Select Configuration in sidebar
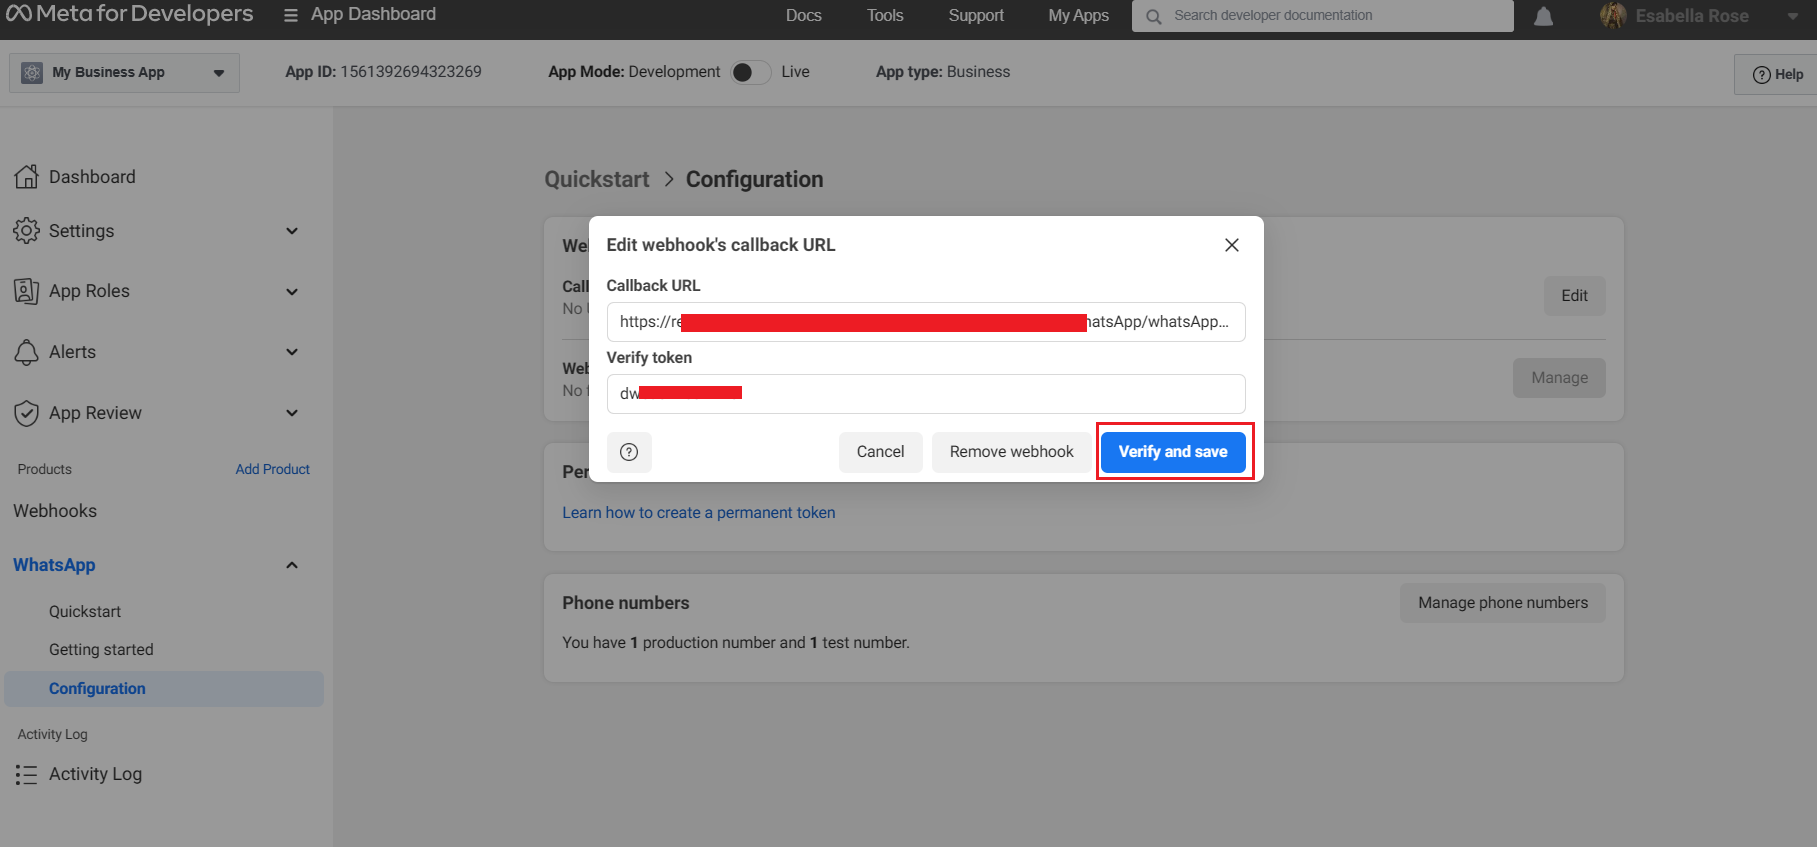1817x847 pixels. 164,689
